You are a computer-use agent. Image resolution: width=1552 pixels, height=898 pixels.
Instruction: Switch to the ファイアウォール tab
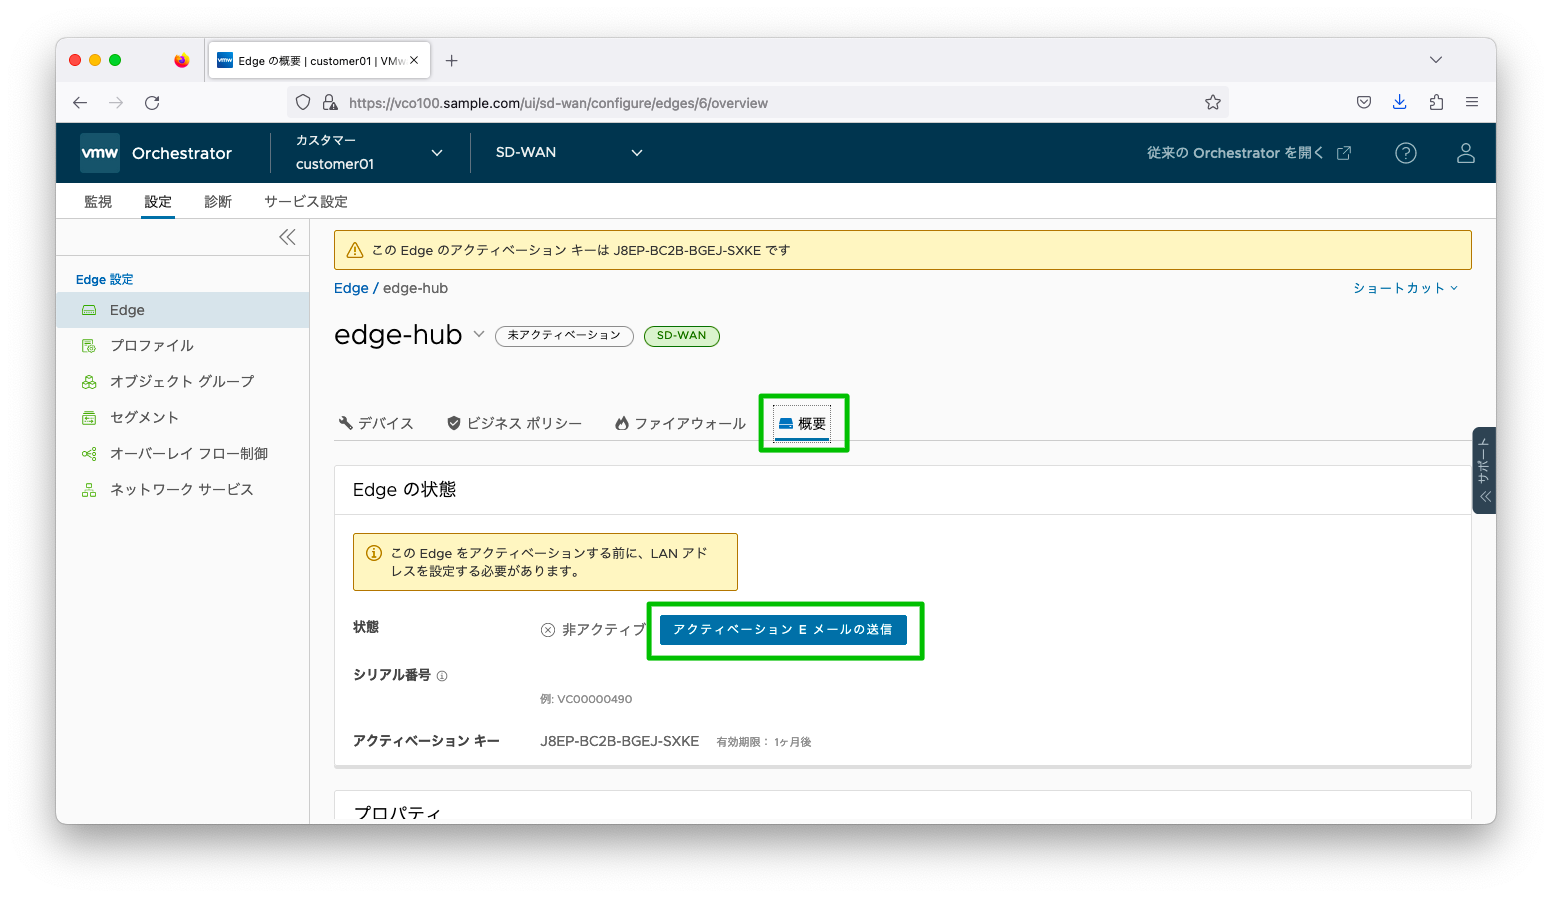[x=680, y=423]
